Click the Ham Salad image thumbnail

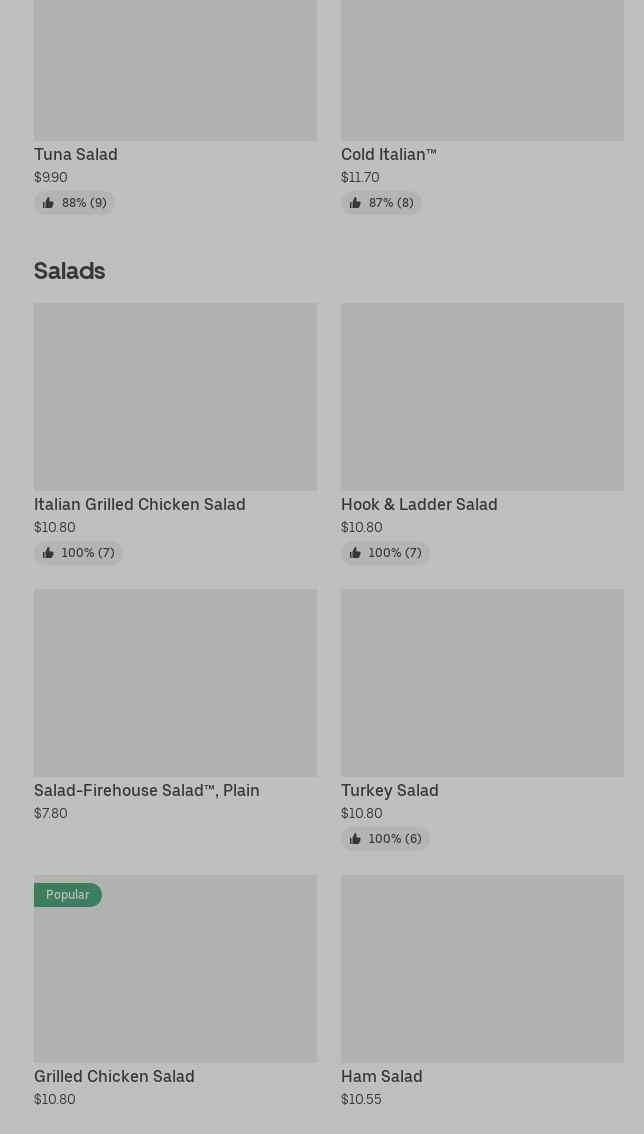pos(482,968)
